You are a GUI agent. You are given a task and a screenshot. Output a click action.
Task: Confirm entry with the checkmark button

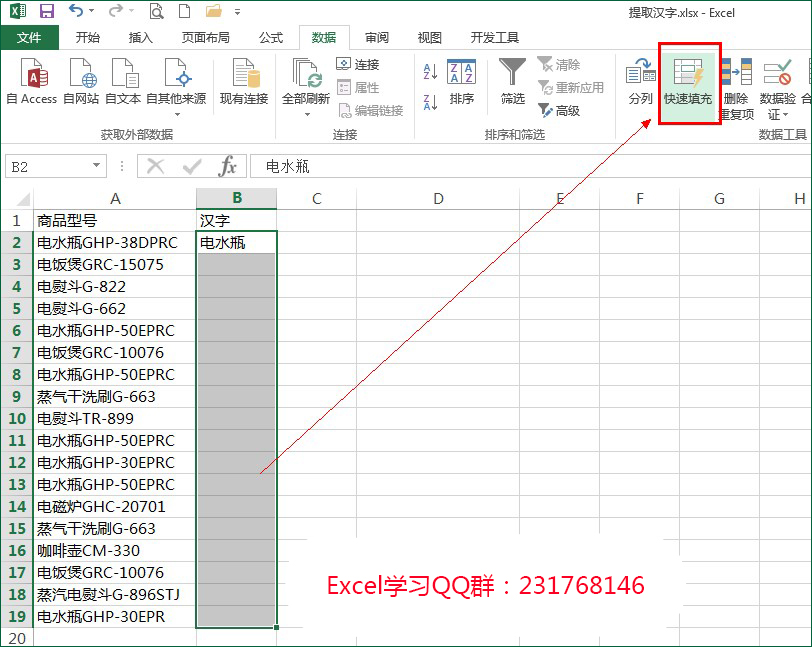(192, 166)
